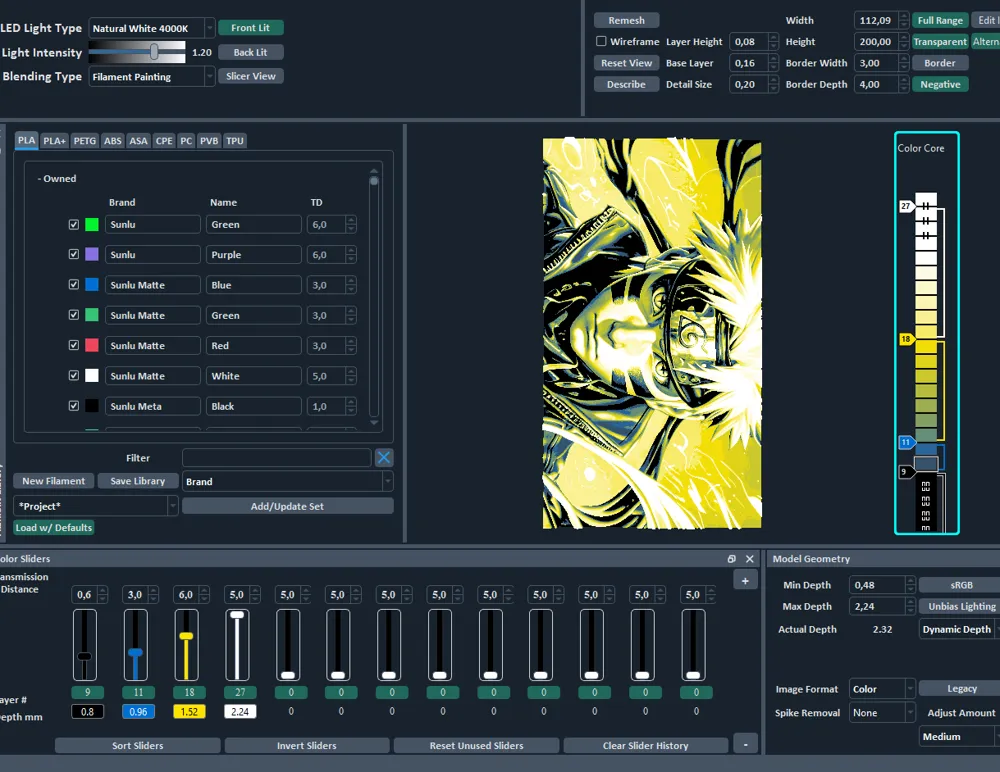Image resolution: width=1000 pixels, height=772 pixels.
Task: Uncheck the Sunlu Matte Blue filament
Action: 74,285
